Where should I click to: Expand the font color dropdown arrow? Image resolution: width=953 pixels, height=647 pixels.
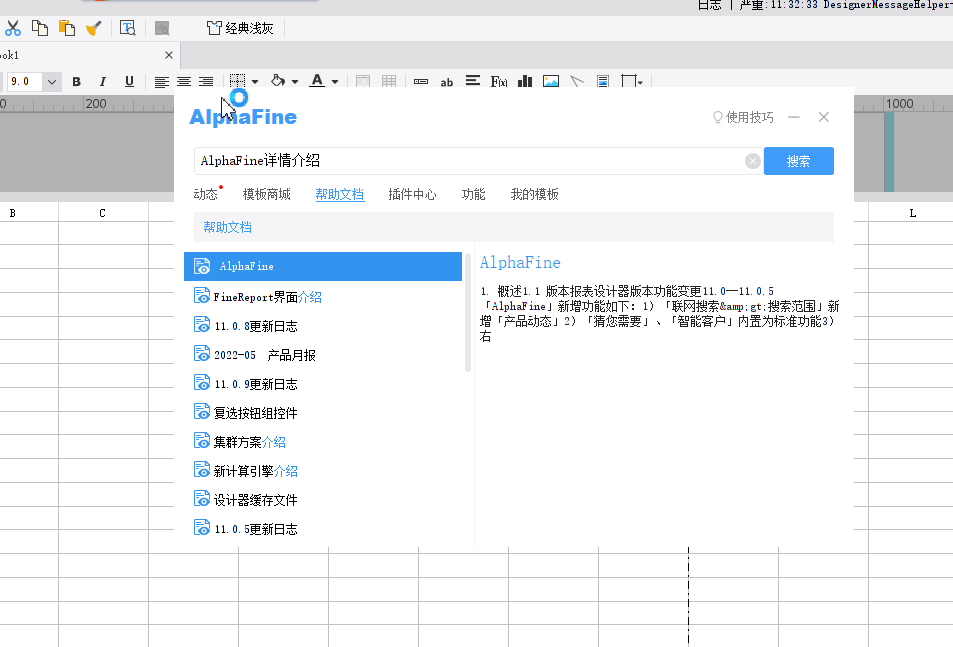(335, 82)
